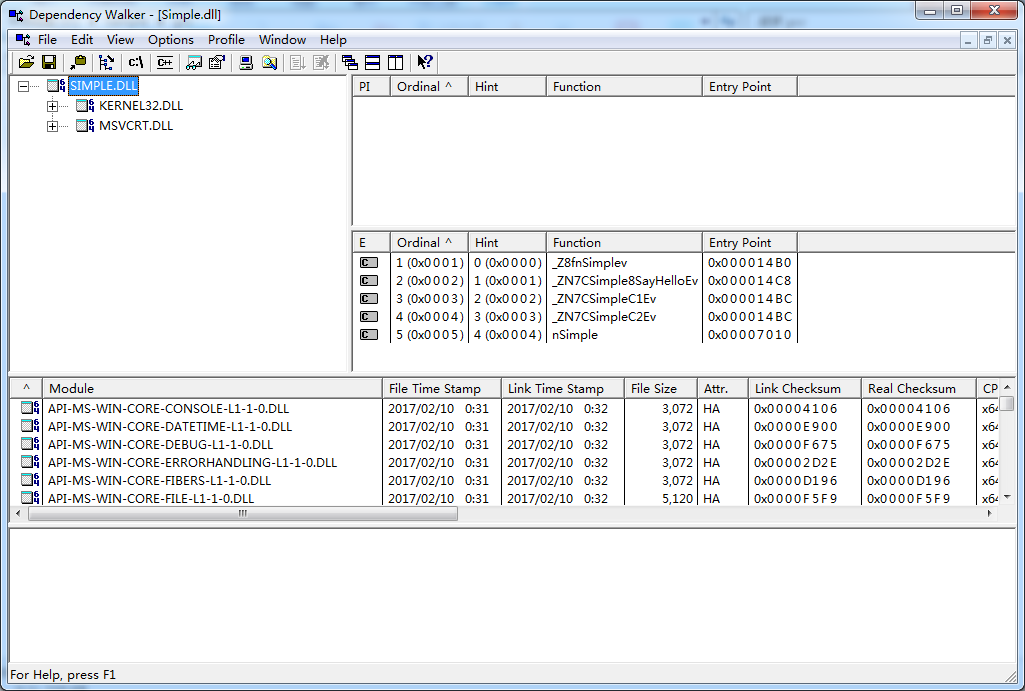The height and width of the screenshot is (691, 1025).
Task: Toggle the Full Paths c:\ icon
Action: 135,62
